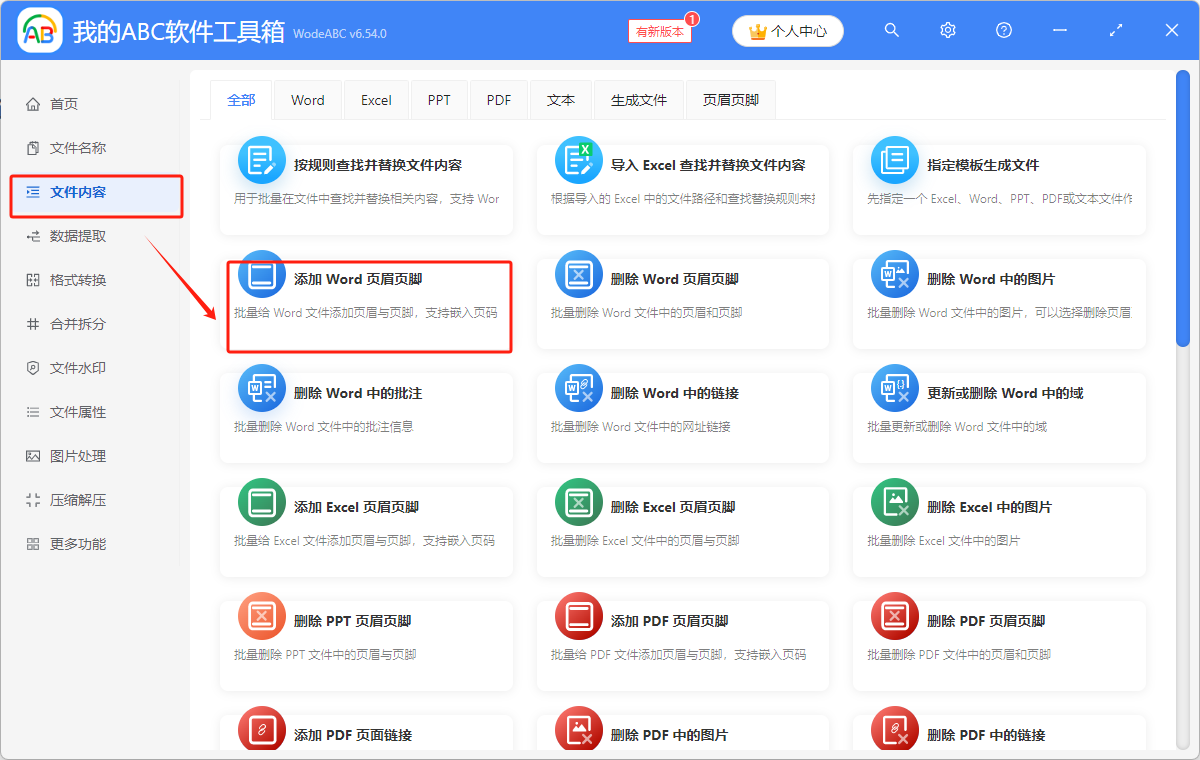Click description 批量删除 Excel 文件中的图片
This screenshot has width=1200, height=760.
[x=944, y=541]
